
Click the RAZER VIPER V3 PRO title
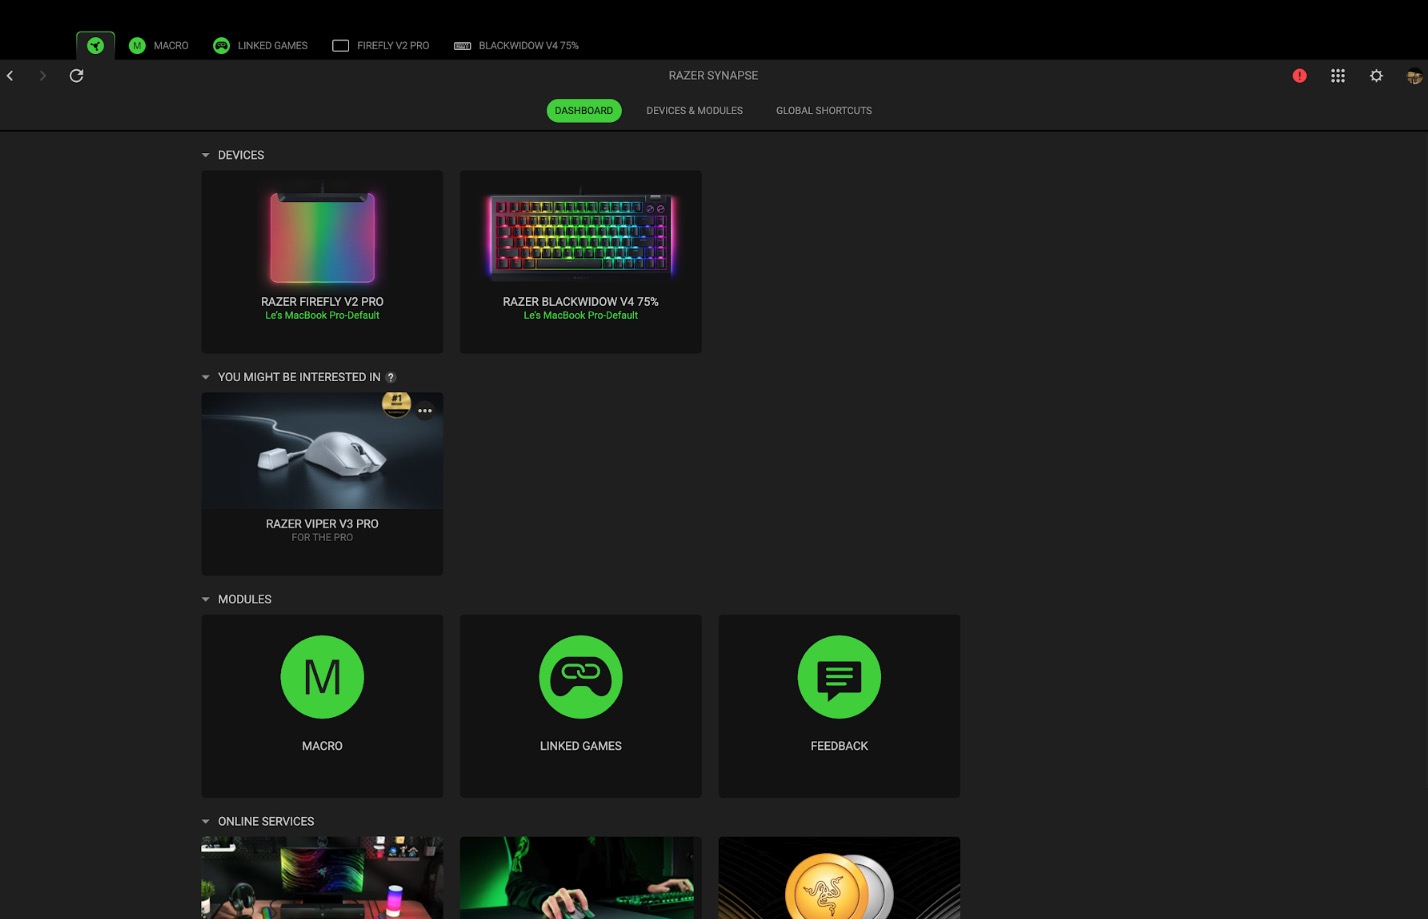(322, 523)
